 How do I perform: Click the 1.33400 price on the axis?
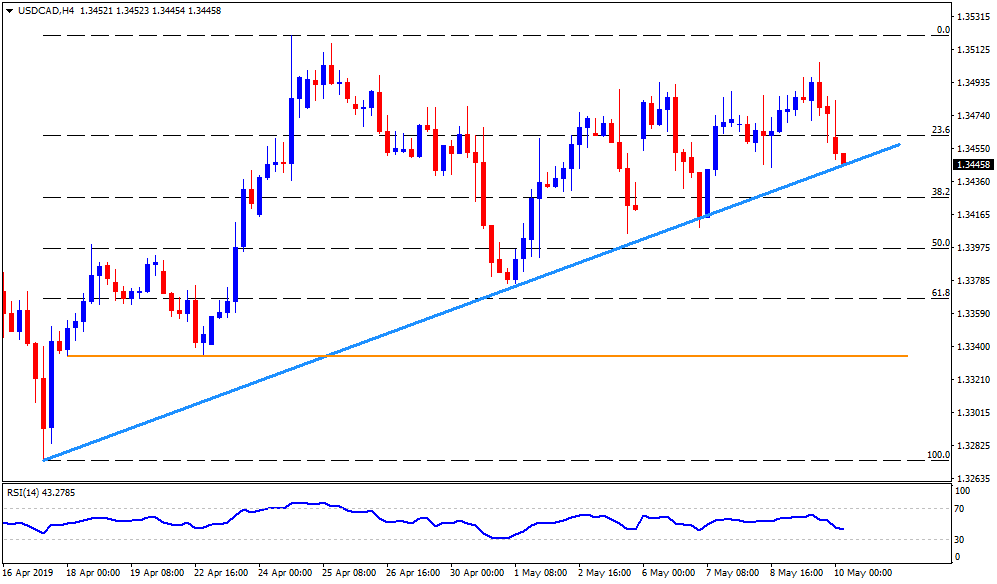point(972,347)
